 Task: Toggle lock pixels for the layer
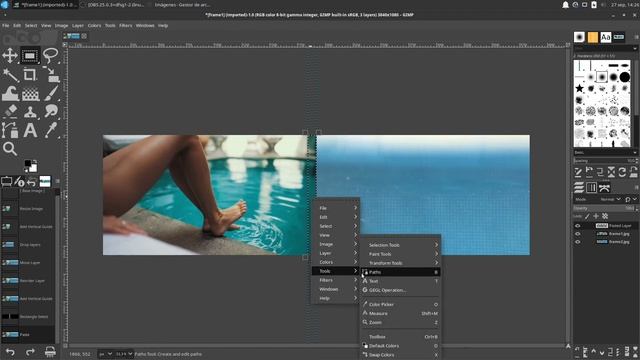coord(587,216)
